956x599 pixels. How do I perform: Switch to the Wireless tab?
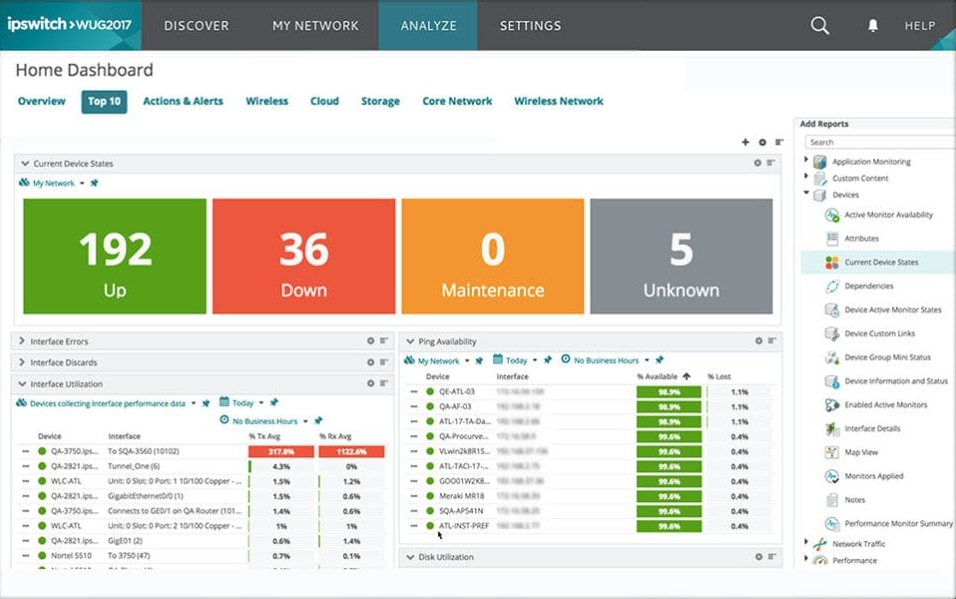pos(267,101)
